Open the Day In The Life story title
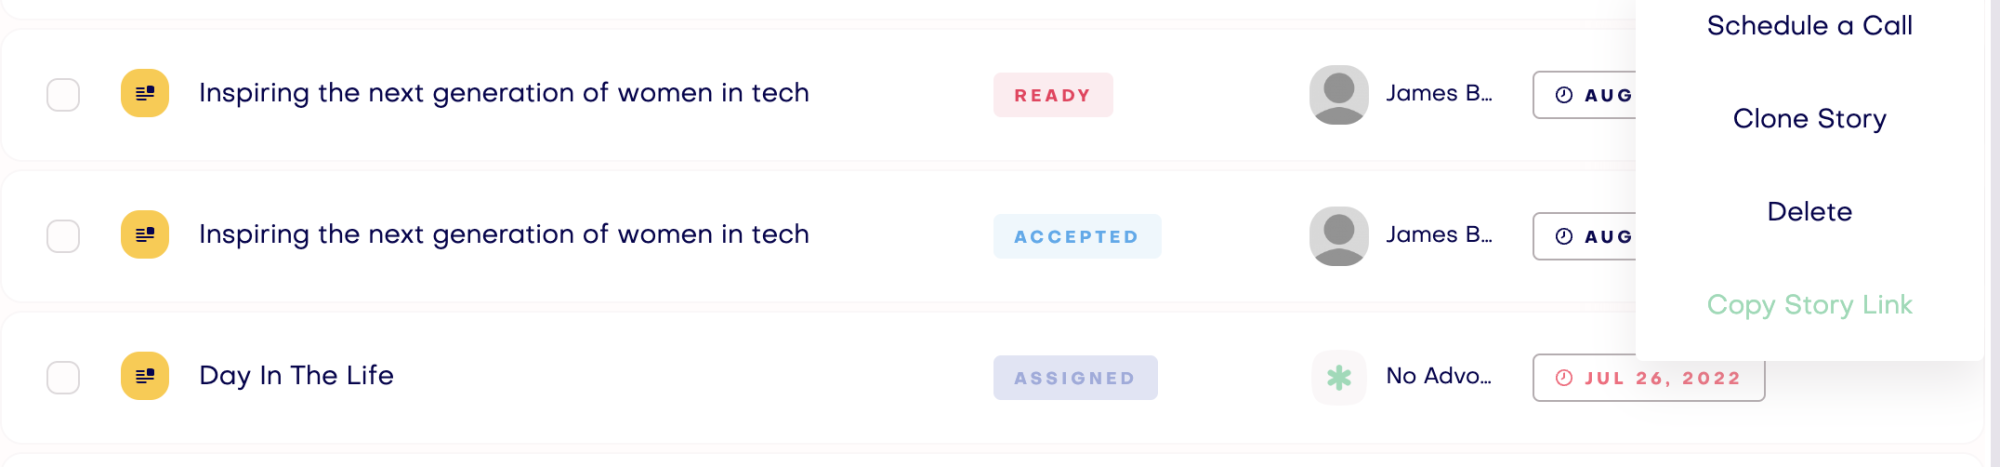 coord(296,376)
